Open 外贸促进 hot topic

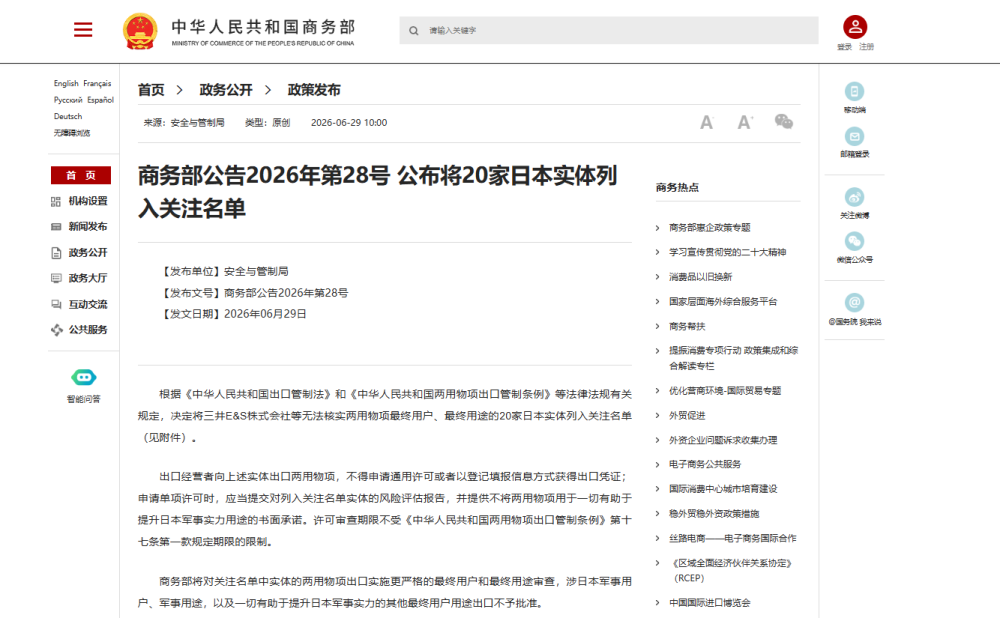pyautogui.click(x=687, y=416)
